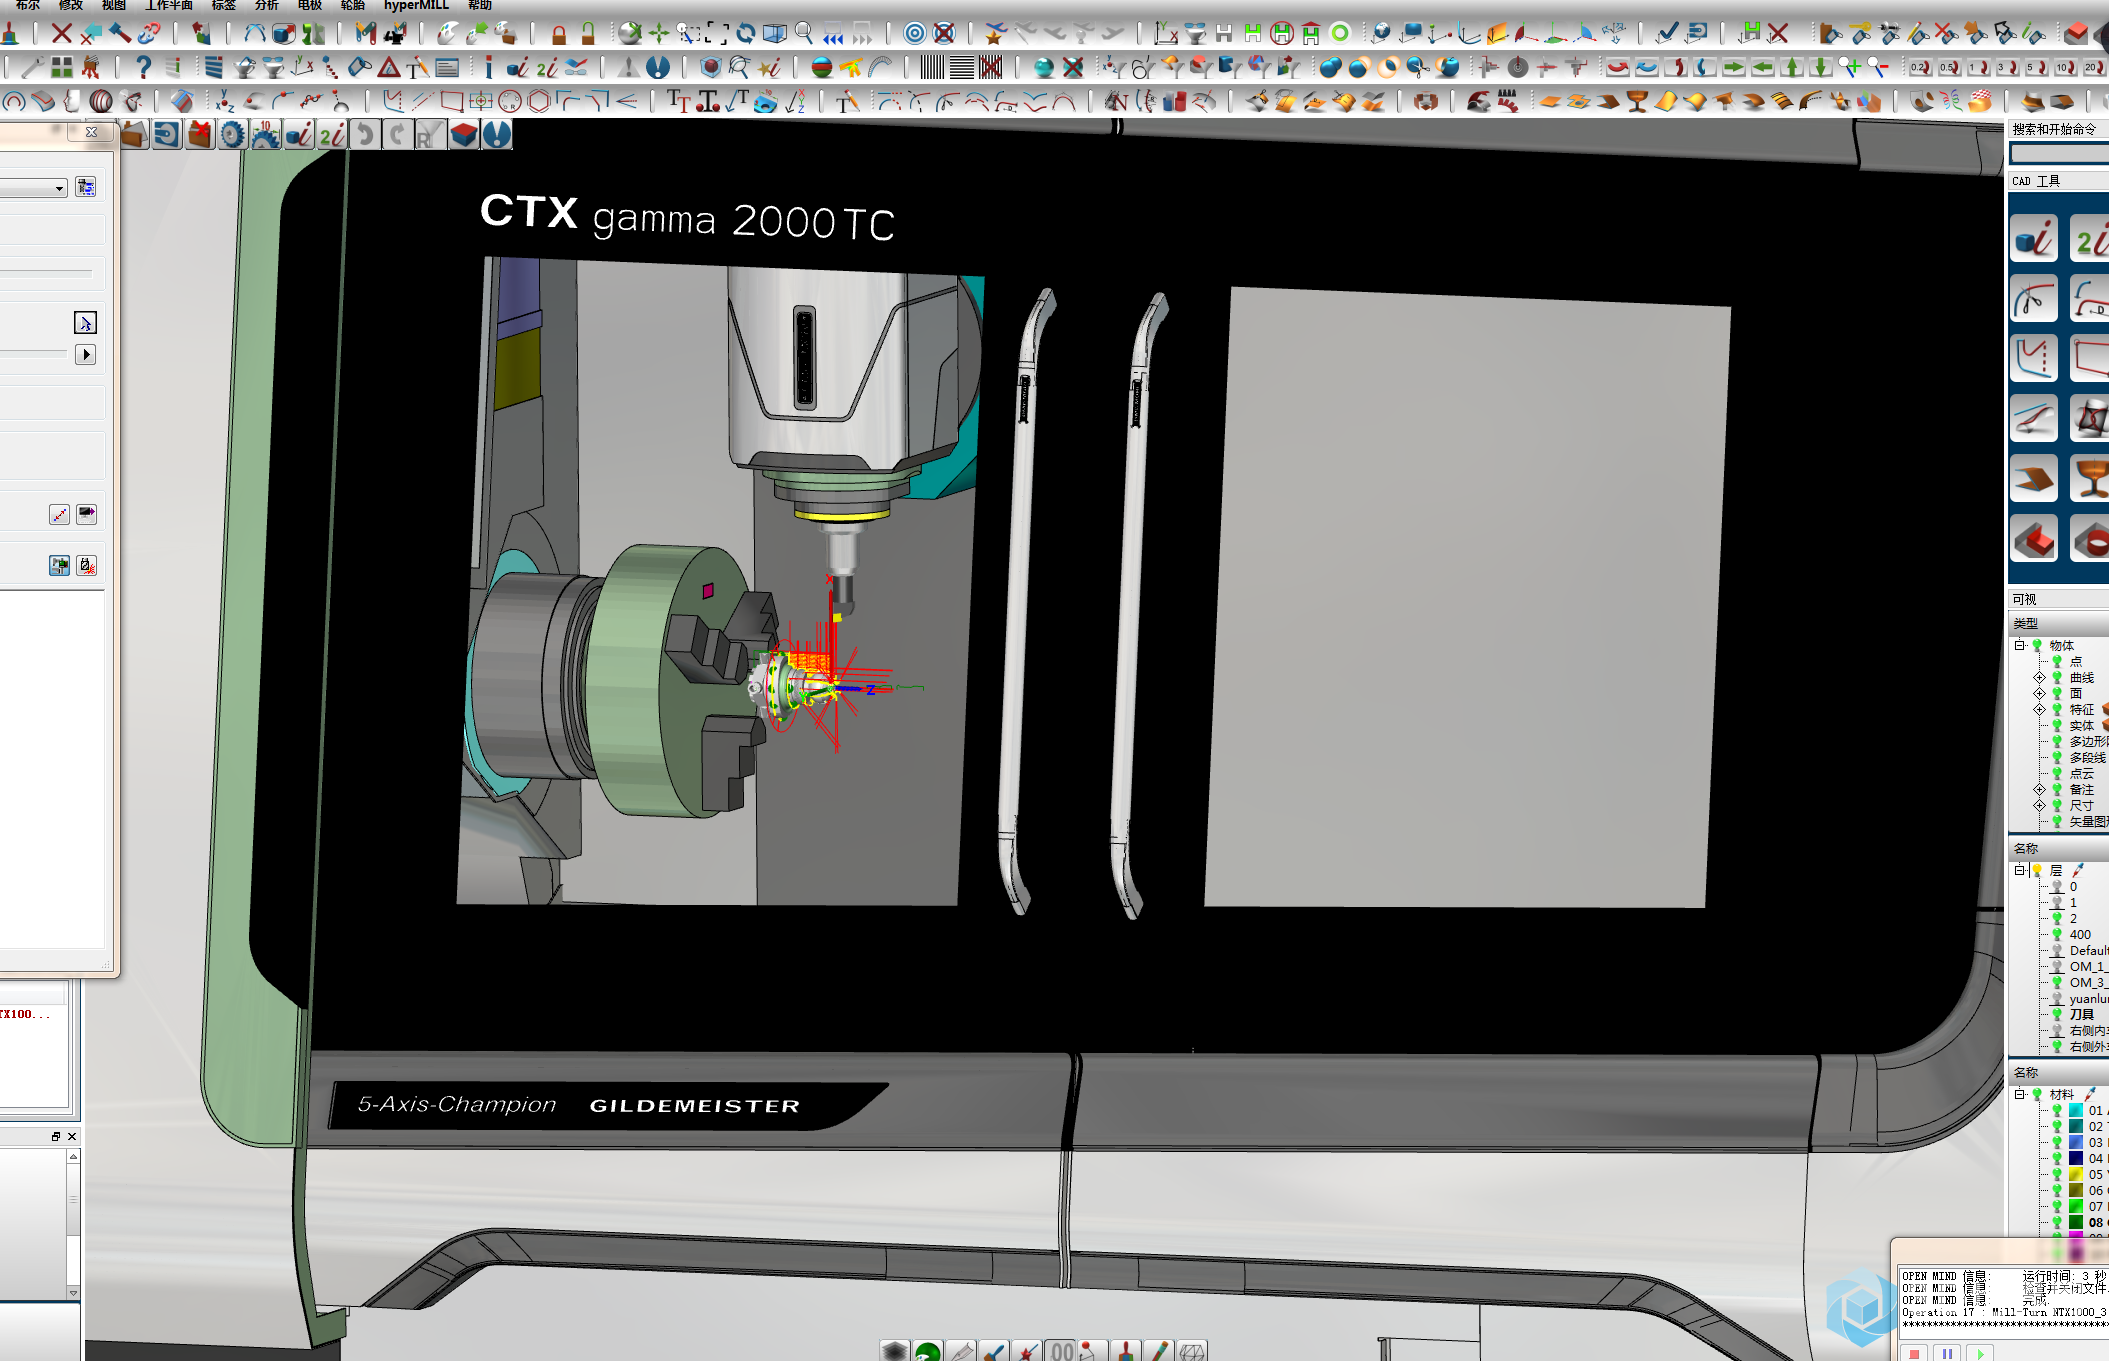Click the gear icon in hyperMILL tab toolbar
The image size is (2109, 1361).
(x=233, y=134)
